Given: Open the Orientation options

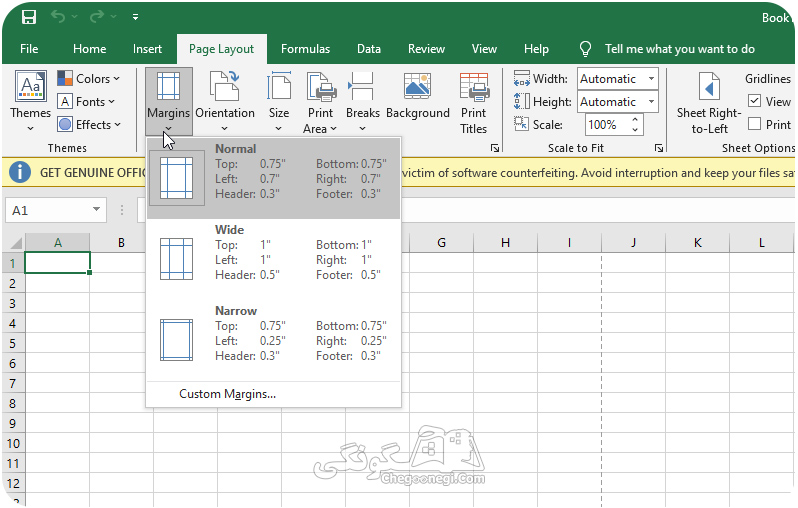Looking at the screenshot, I should coord(225,101).
